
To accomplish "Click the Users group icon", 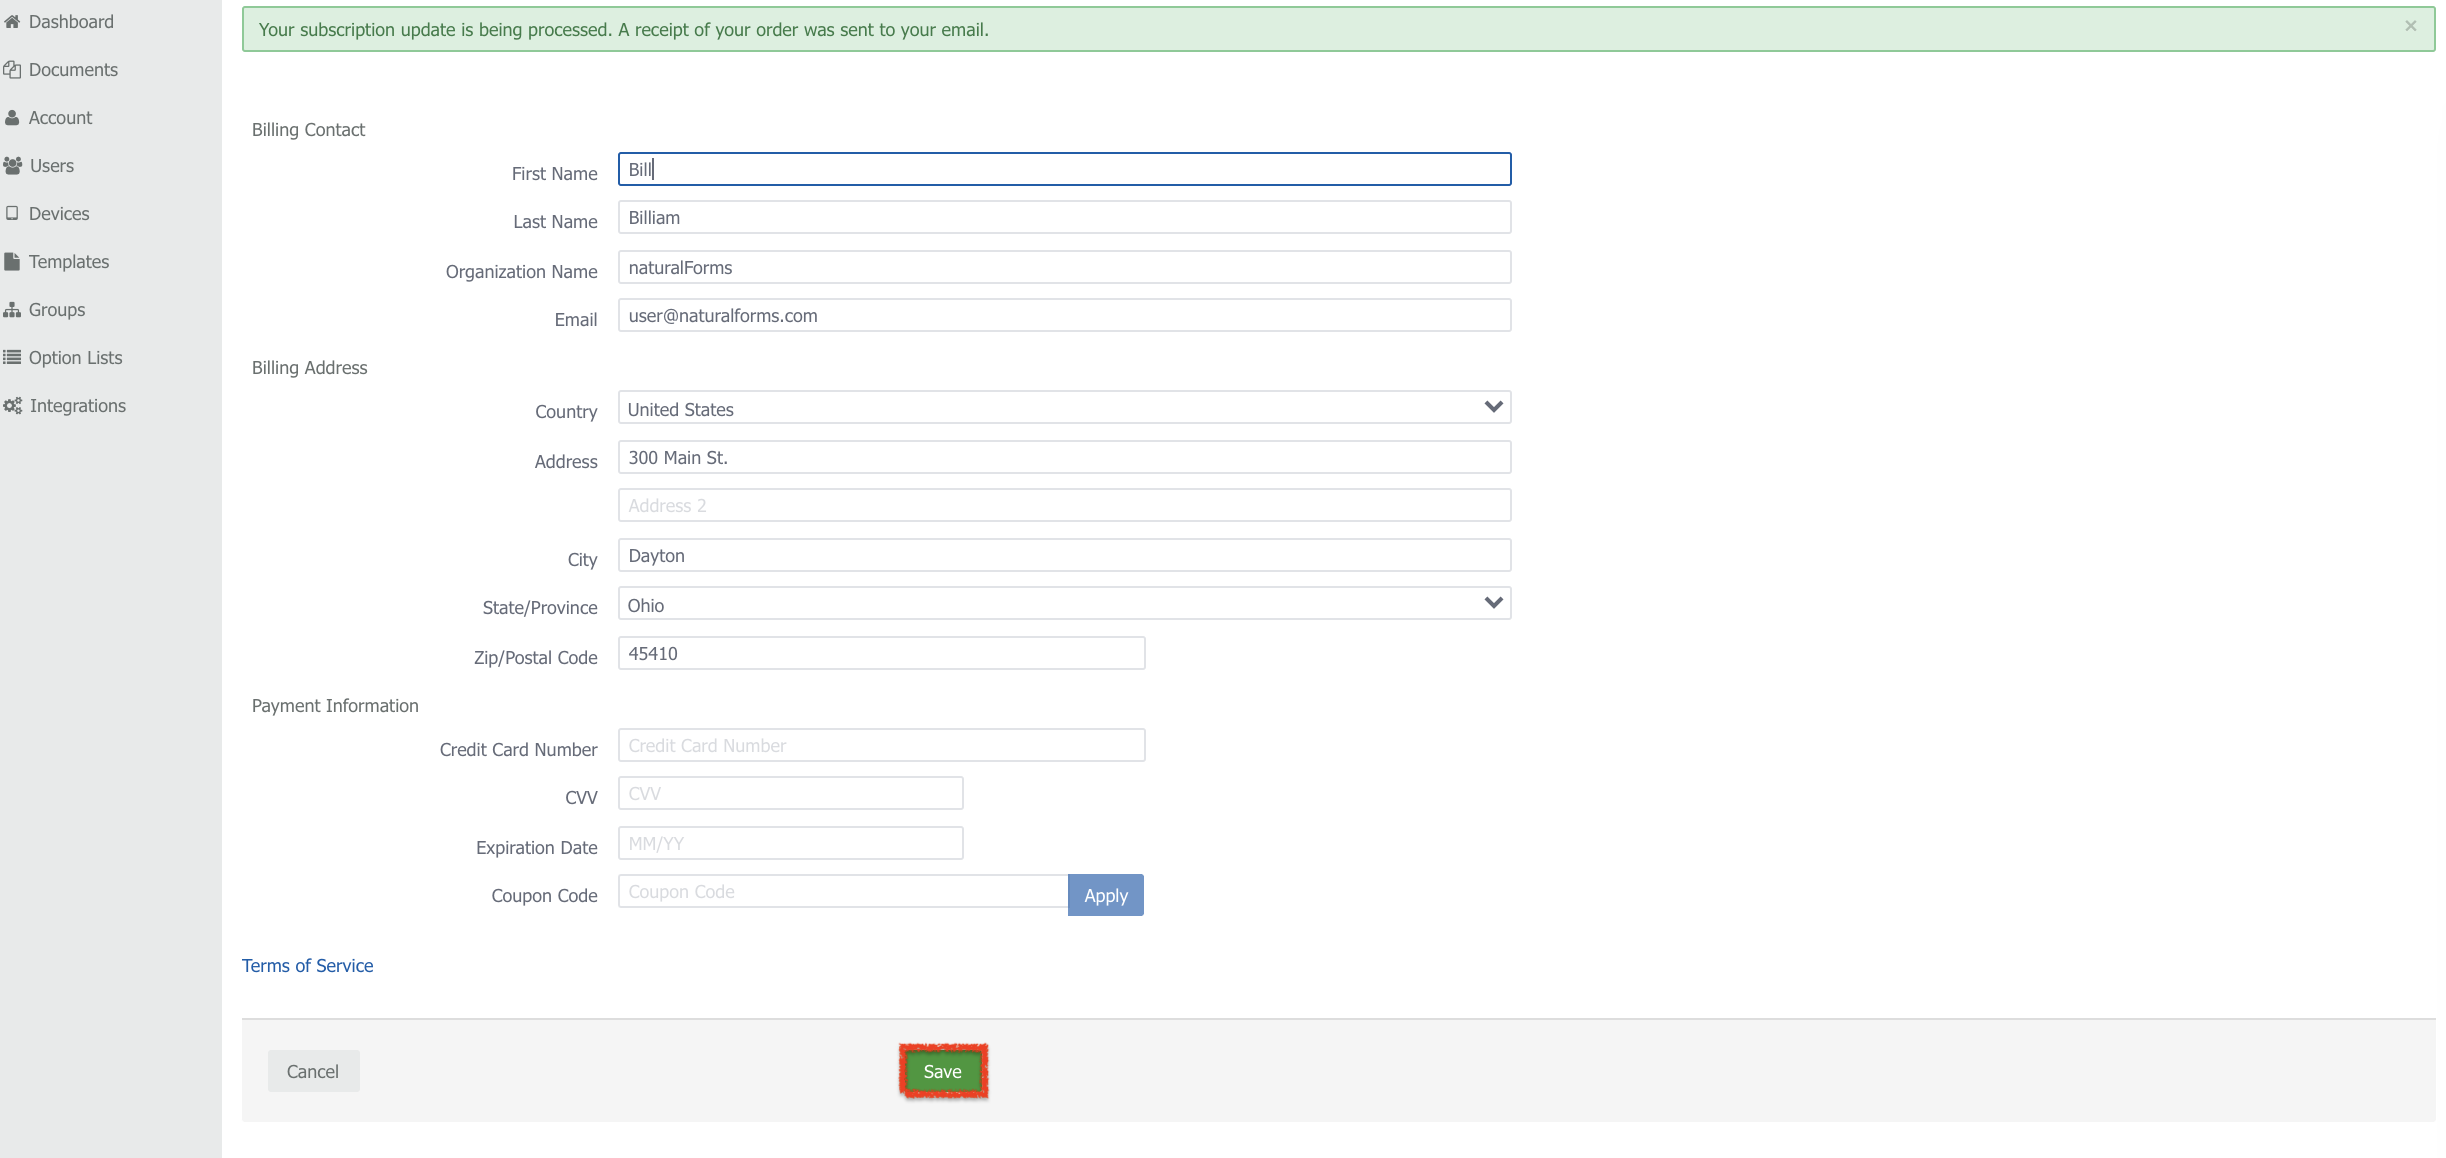I will pyautogui.click(x=13, y=166).
